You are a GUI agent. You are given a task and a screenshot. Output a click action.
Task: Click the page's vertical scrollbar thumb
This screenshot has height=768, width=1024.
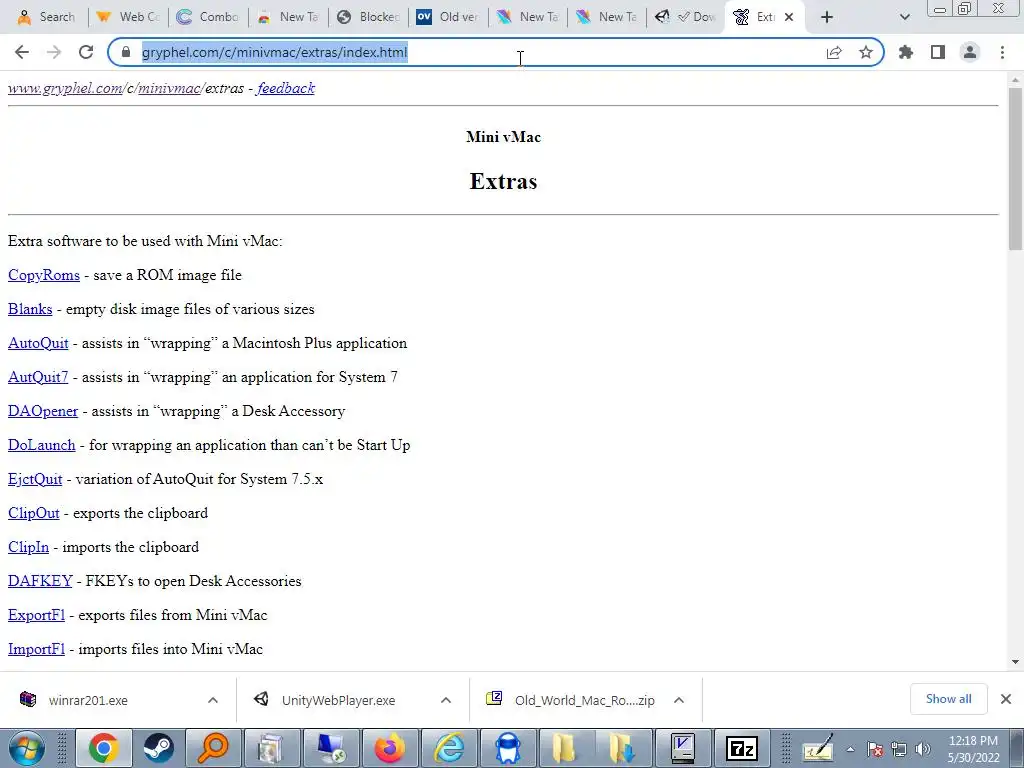pos(1015,168)
